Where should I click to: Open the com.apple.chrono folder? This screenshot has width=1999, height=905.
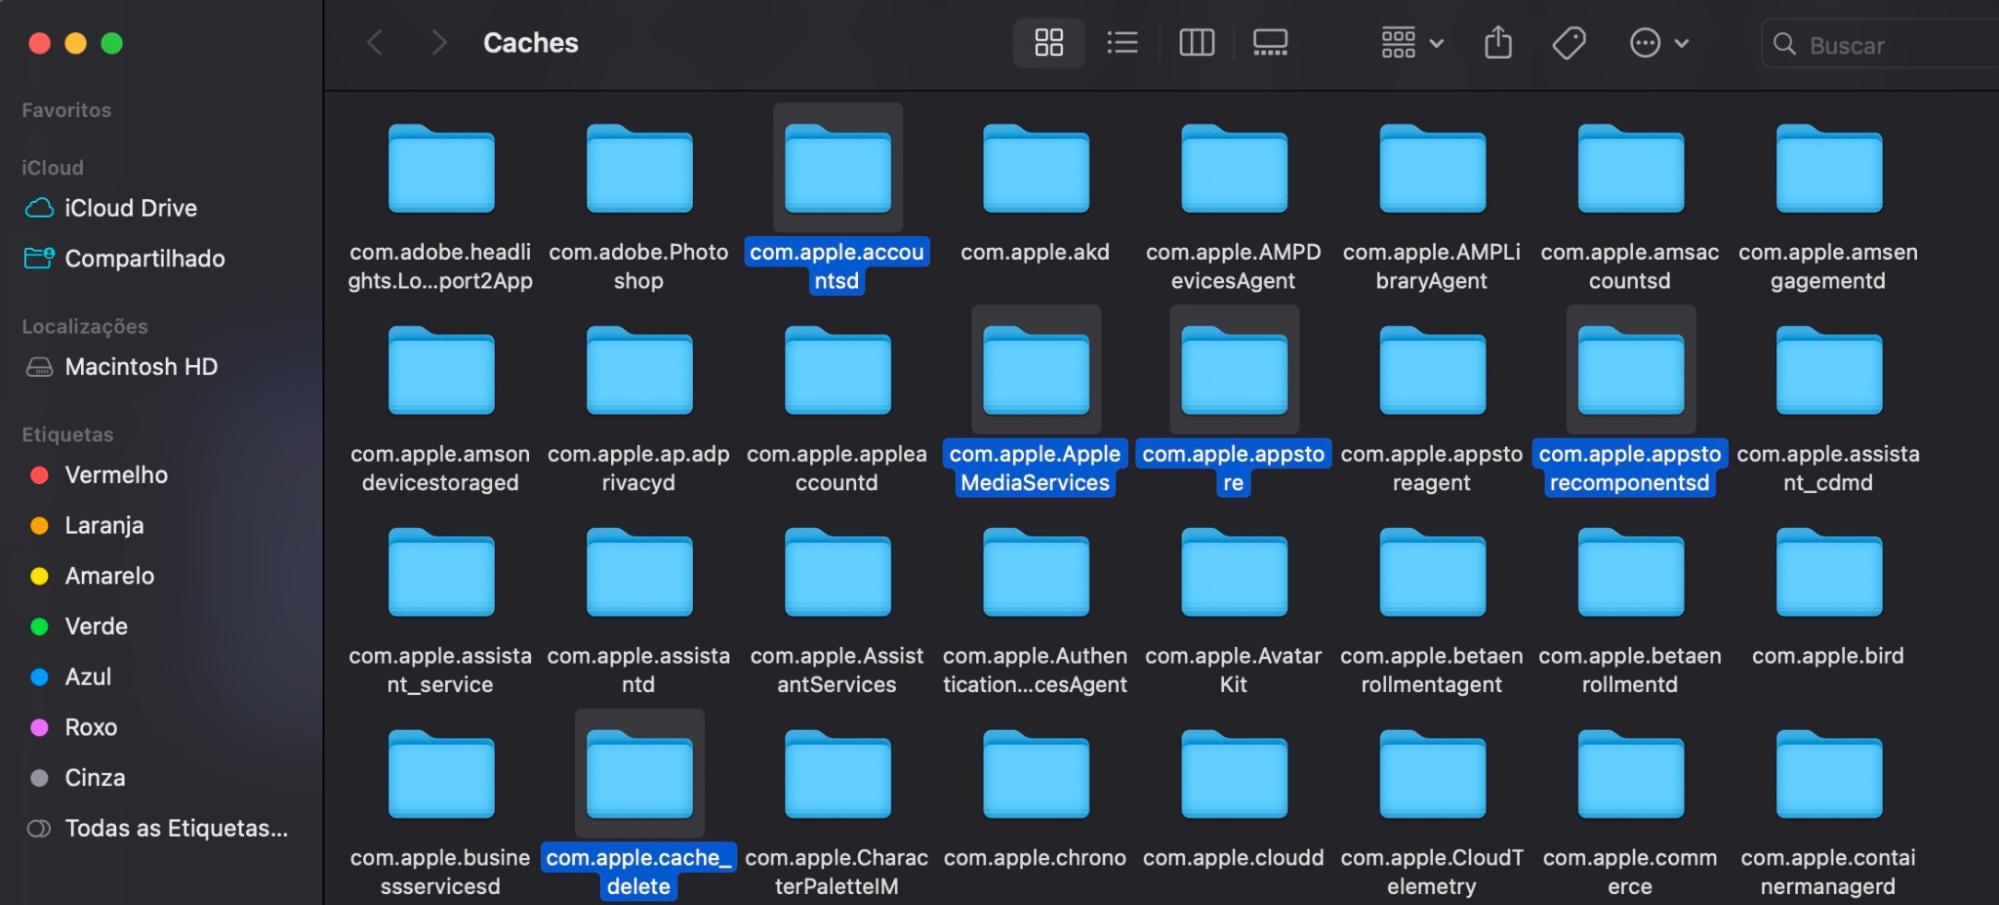coord(1035,773)
